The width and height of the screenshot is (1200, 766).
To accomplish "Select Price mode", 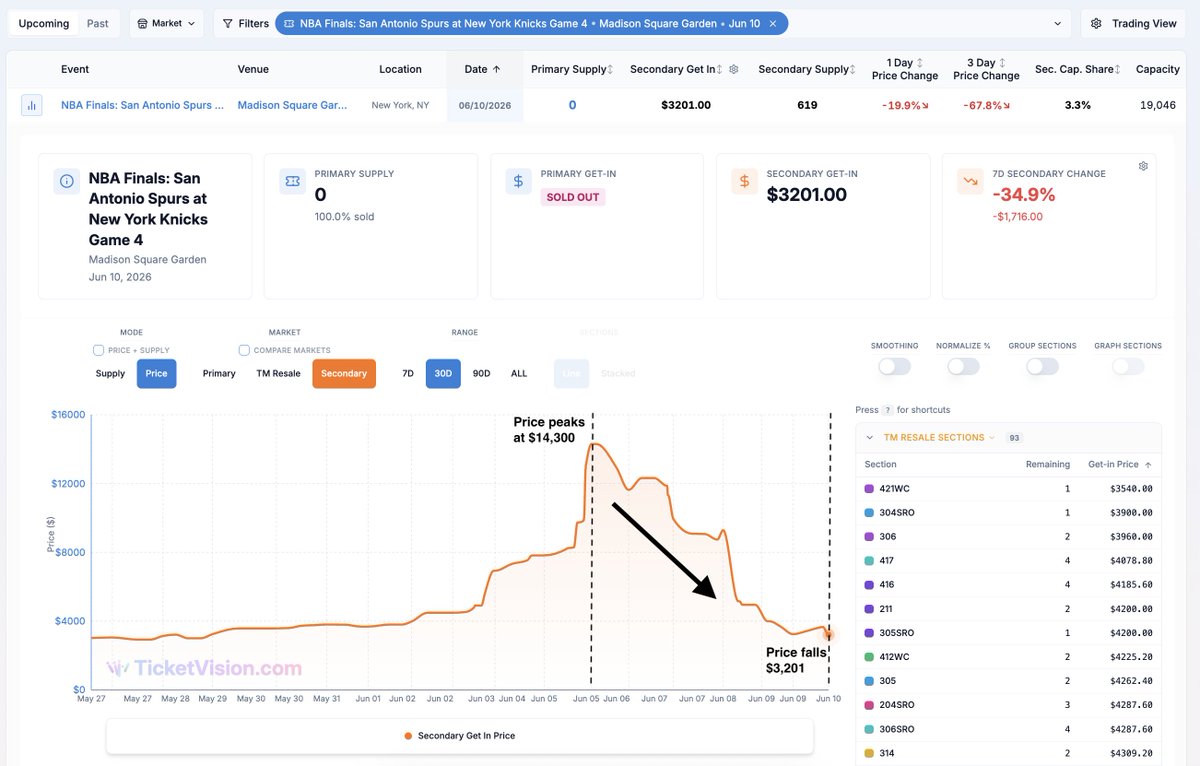I will point(156,373).
